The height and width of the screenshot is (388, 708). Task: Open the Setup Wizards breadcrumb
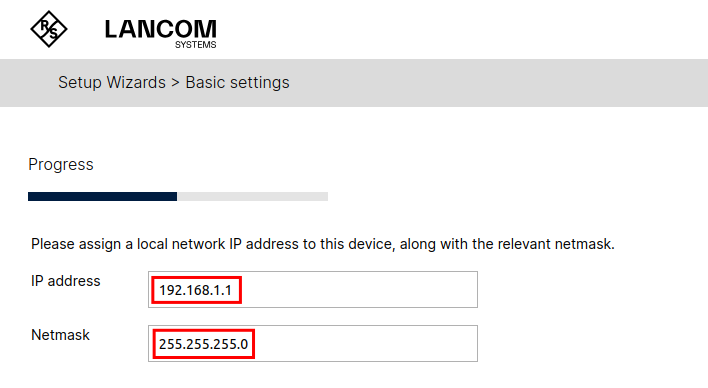click(112, 83)
